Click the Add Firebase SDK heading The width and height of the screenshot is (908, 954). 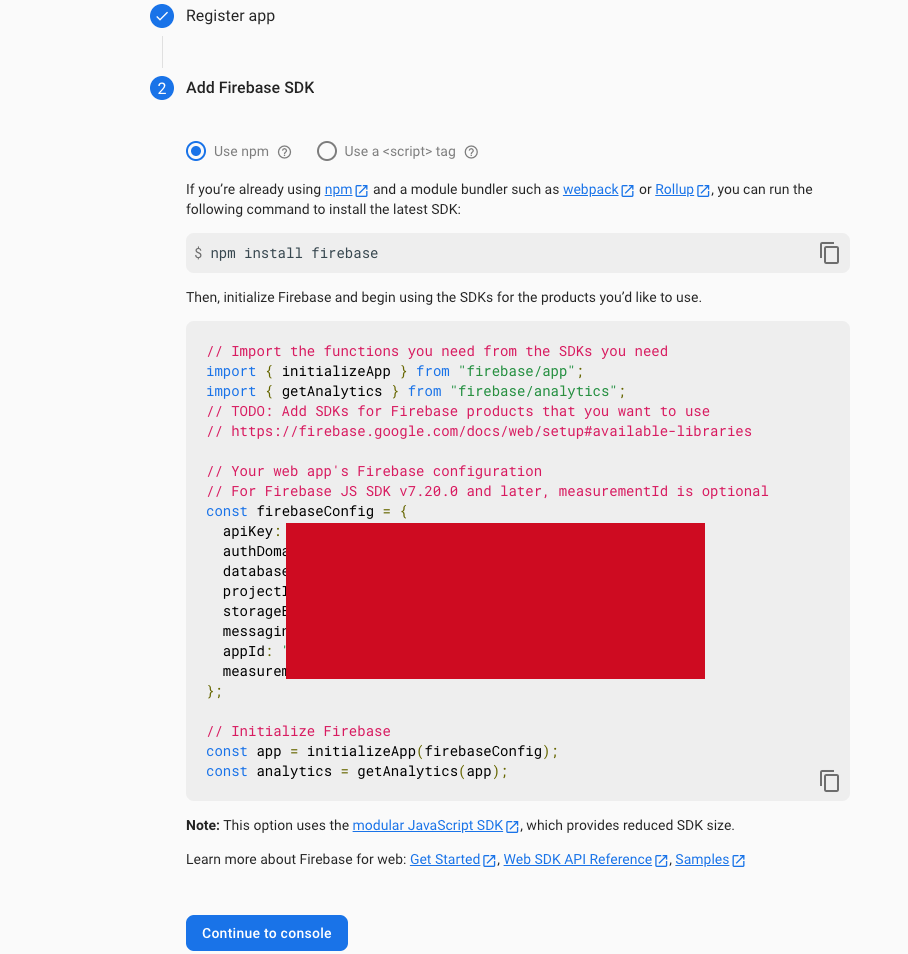[x=250, y=88]
